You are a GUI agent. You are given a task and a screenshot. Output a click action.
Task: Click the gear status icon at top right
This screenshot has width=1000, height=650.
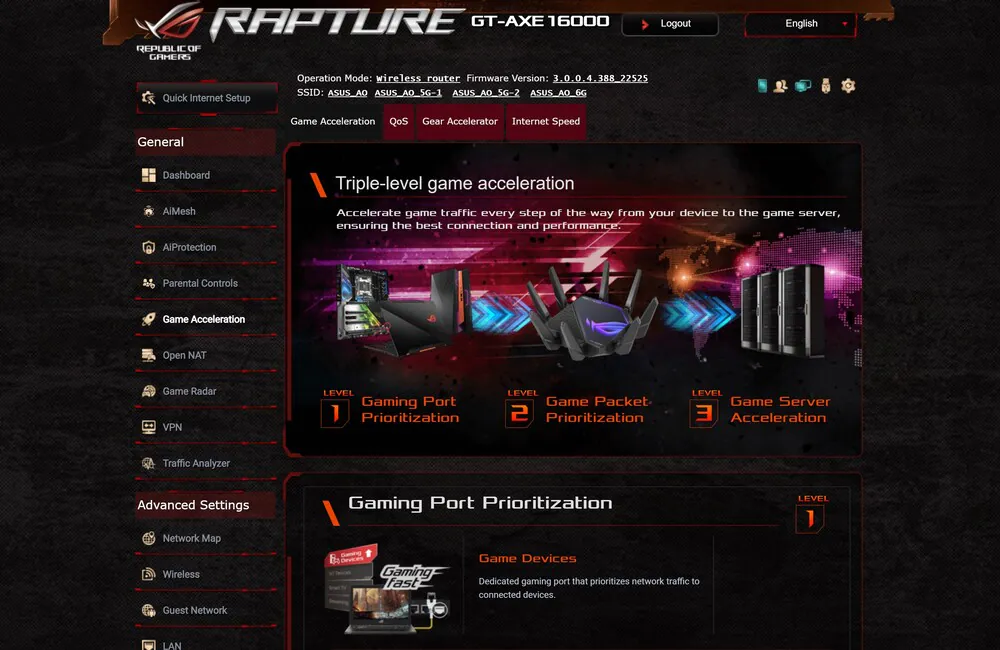pos(848,85)
